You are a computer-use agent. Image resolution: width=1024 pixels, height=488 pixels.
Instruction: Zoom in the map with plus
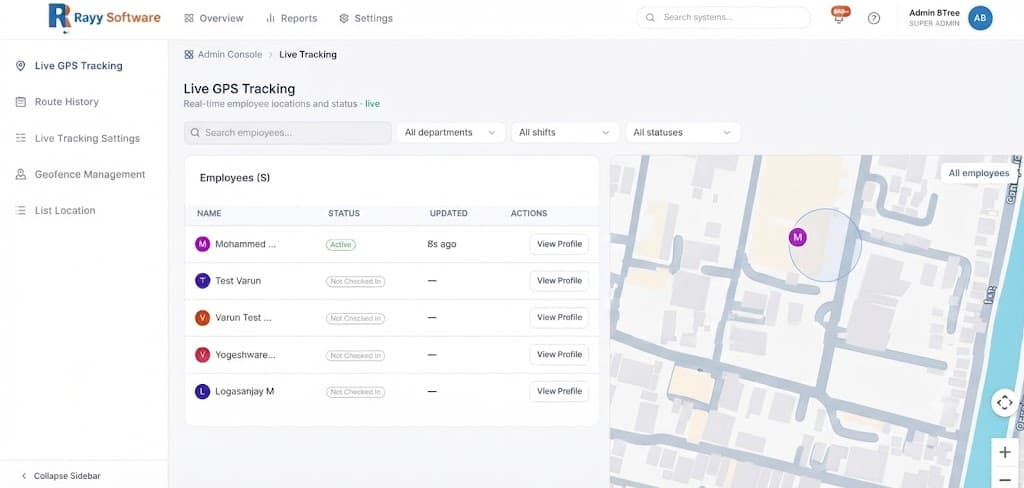coord(1004,452)
